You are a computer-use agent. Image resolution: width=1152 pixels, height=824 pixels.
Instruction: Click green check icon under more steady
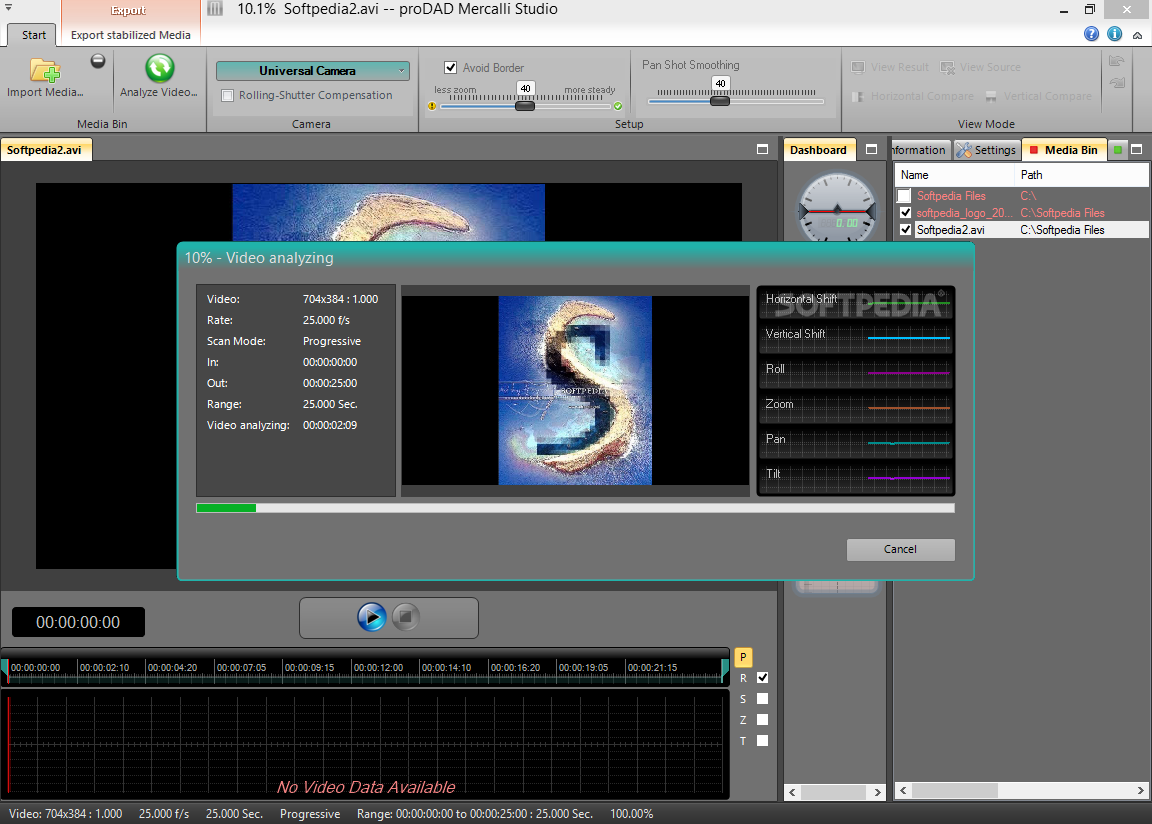[x=618, y=106]
